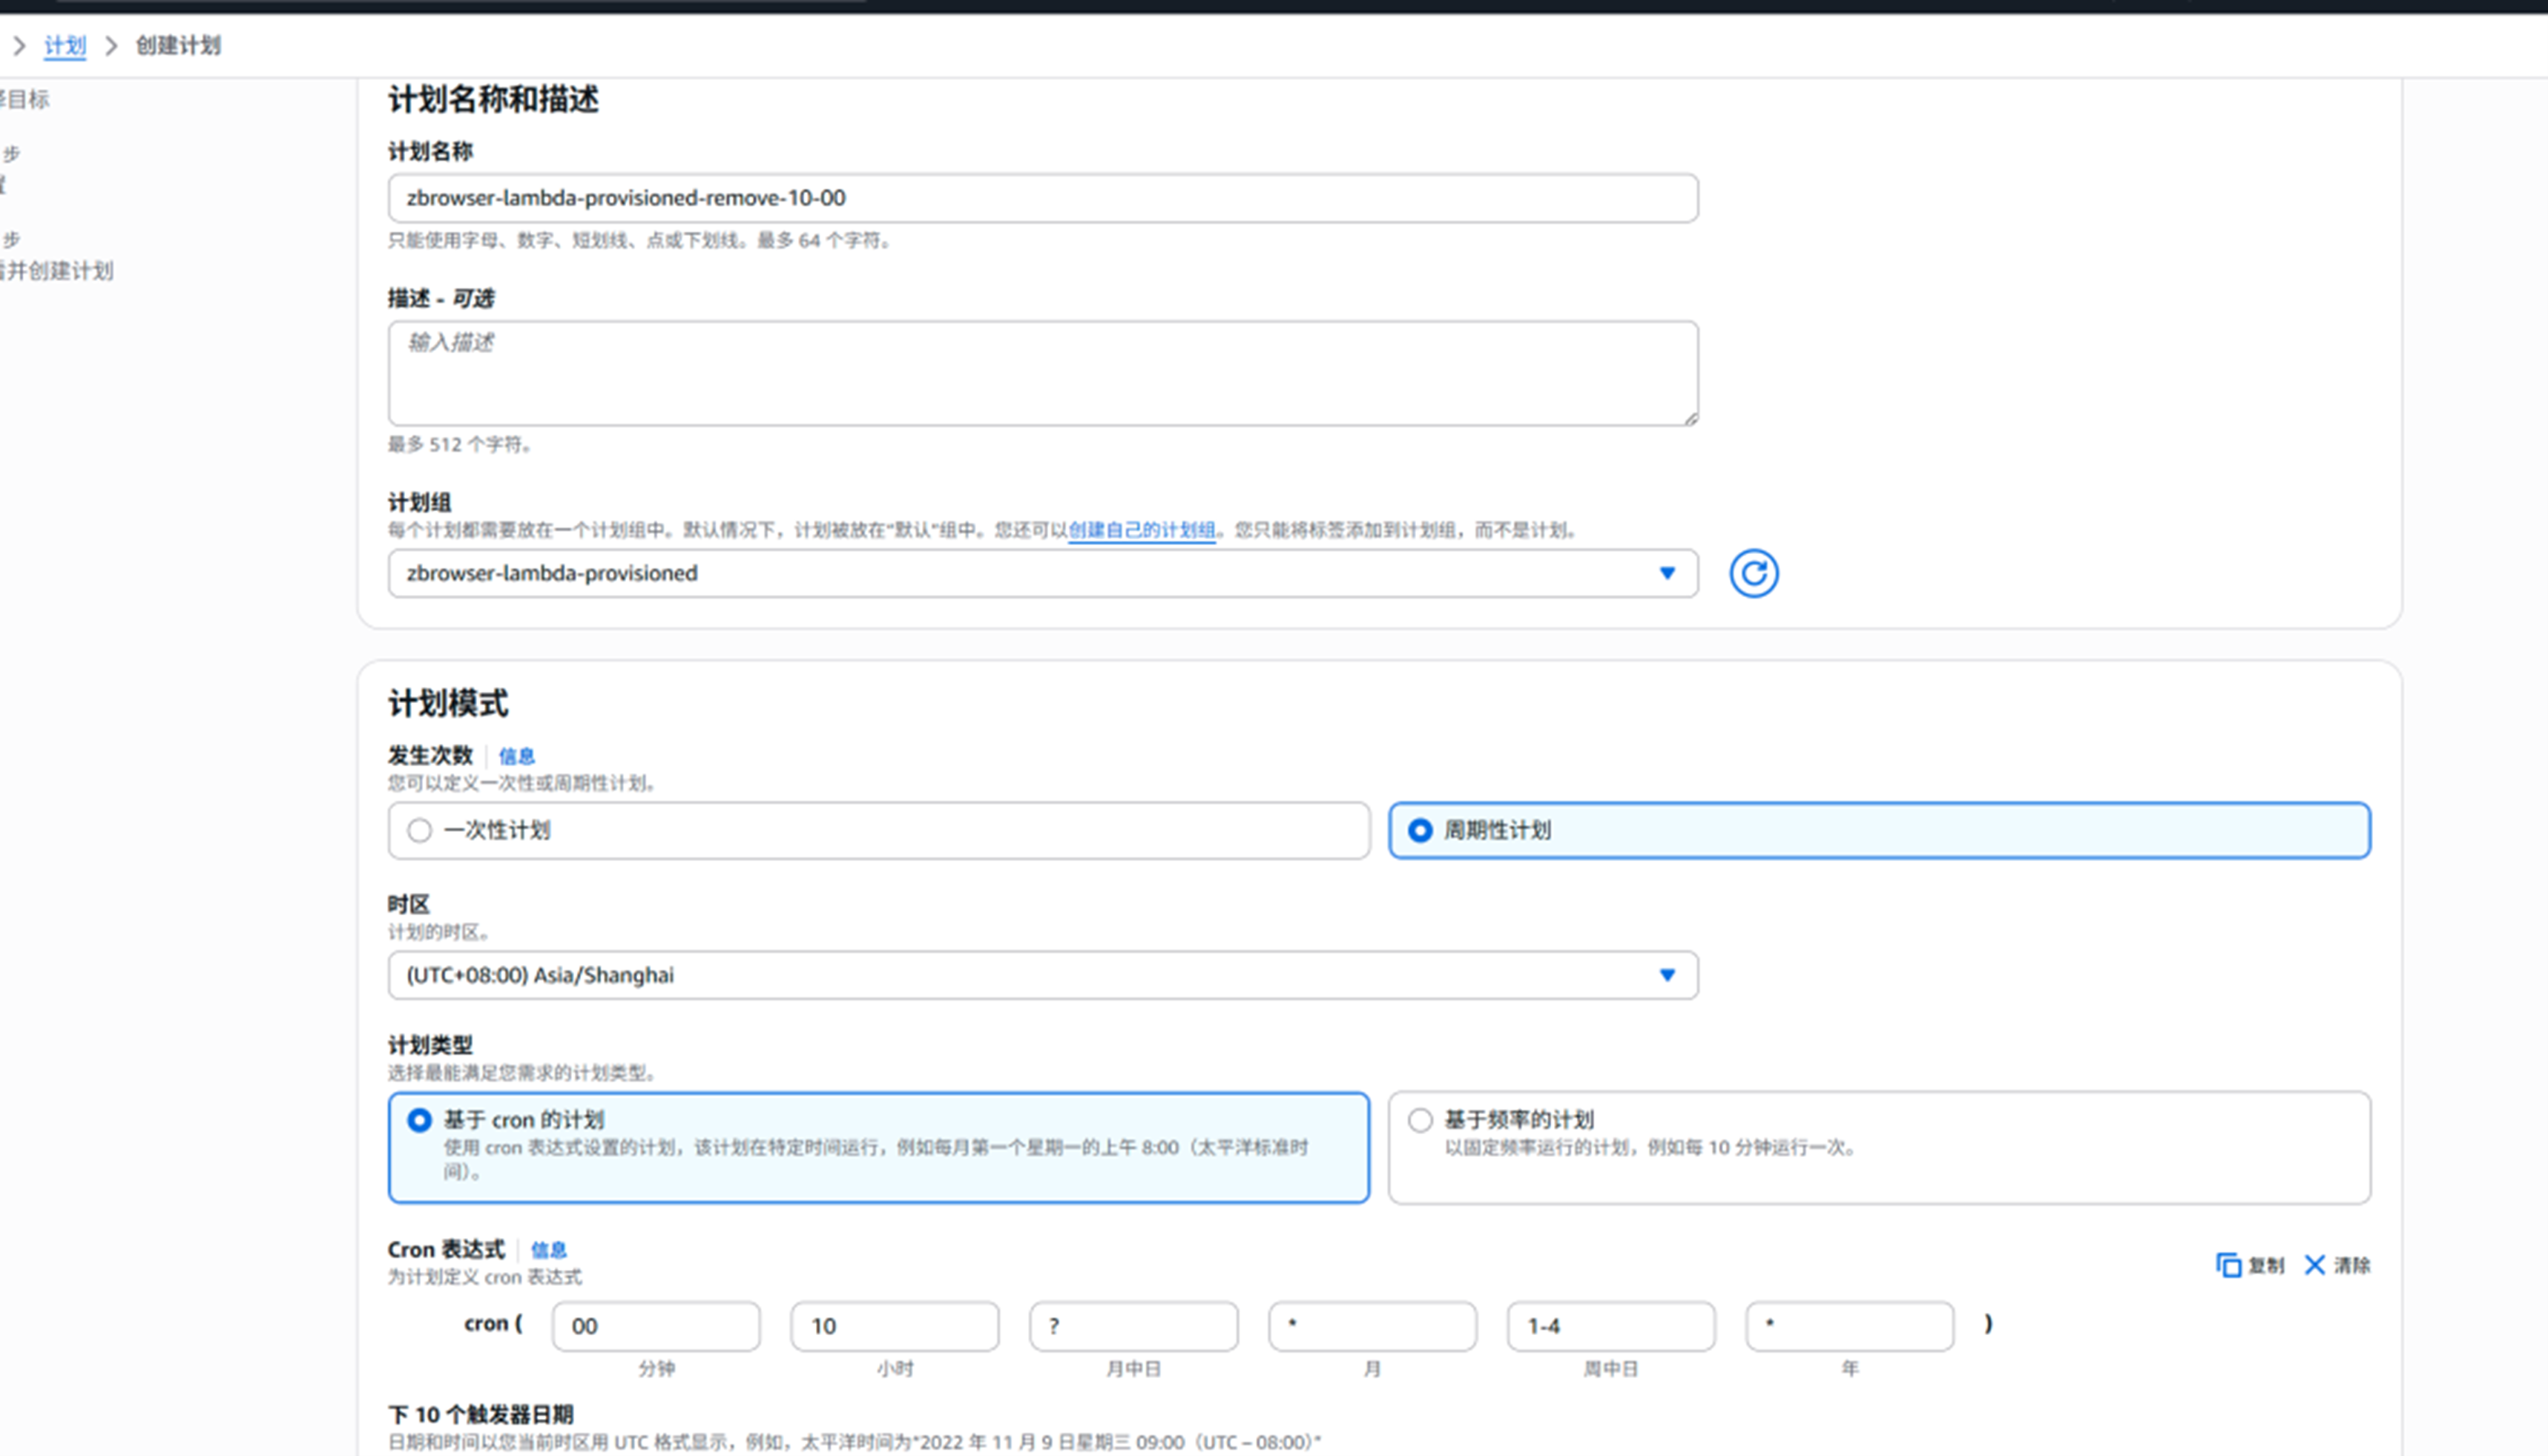Select the 周期性计划 radio option
Screen dimensions: 2548x1456
pos(1420,830)
